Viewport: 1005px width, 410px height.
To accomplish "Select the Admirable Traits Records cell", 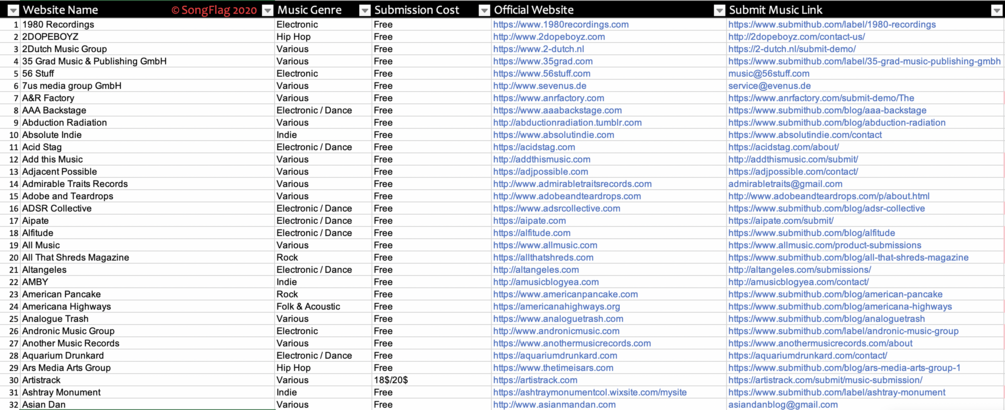I will coord(147,184).
